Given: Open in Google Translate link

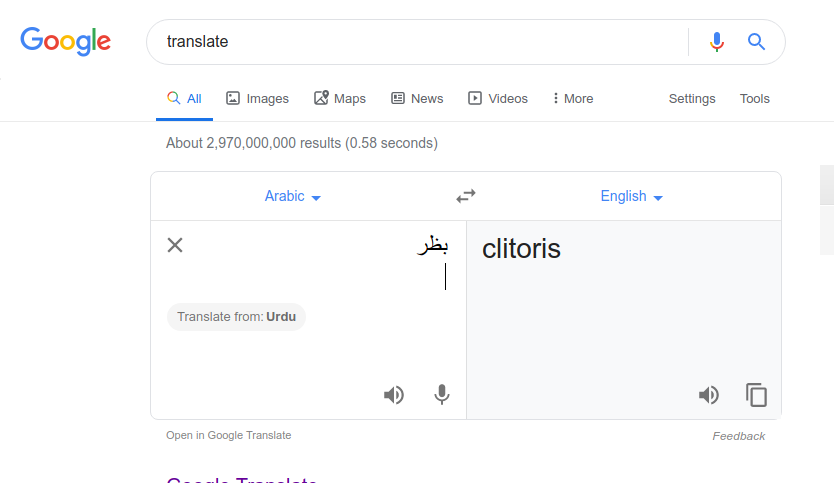Looking at the screenshot, I should click(x=229, y=435).
